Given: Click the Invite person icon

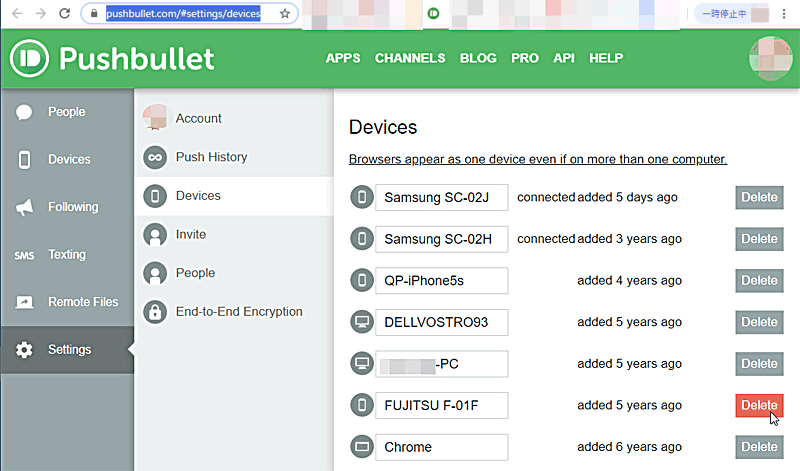Looking at the screenshot, I should click(155, 235).
